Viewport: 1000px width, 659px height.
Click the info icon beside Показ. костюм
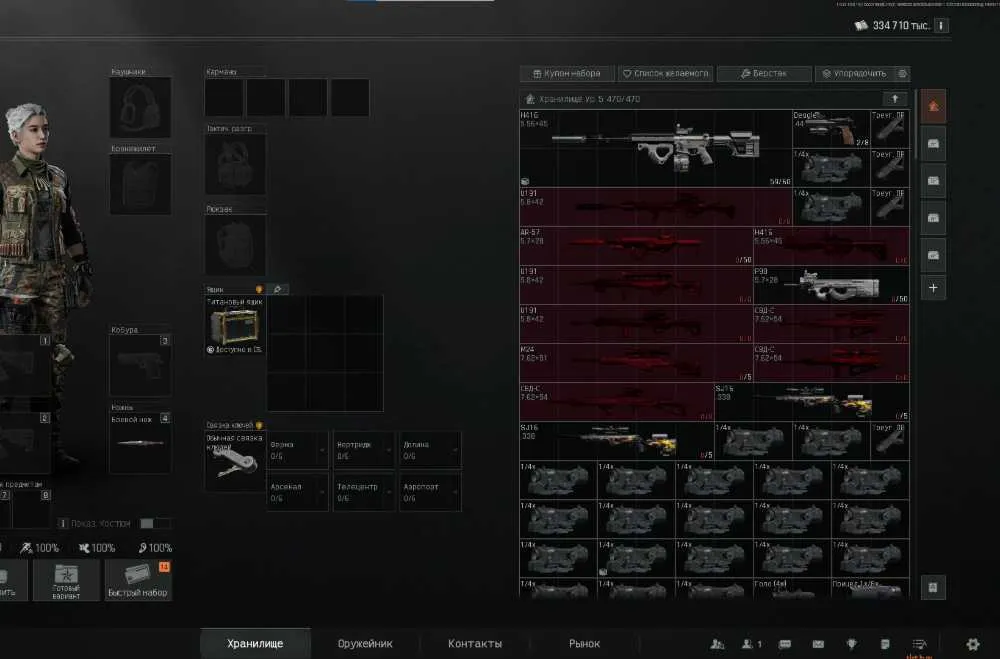pos(62,524)
